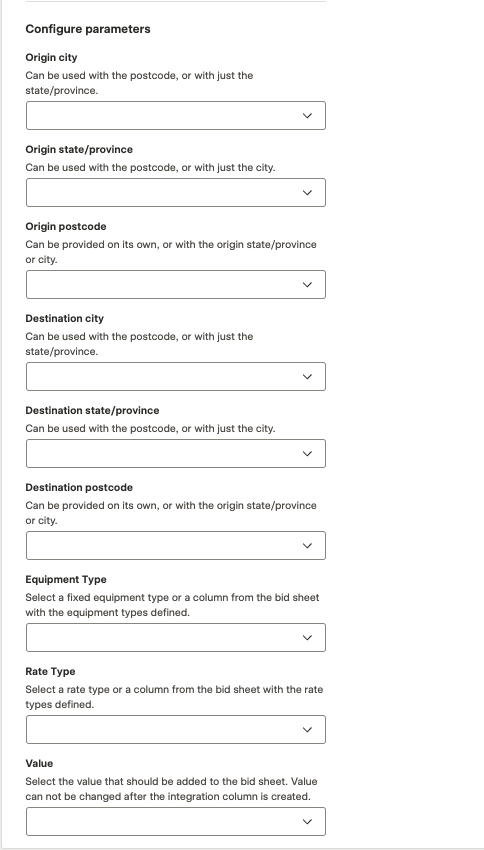
Task: Click the chevron arrow of Origin city field
Action: (x=307, y=115)
